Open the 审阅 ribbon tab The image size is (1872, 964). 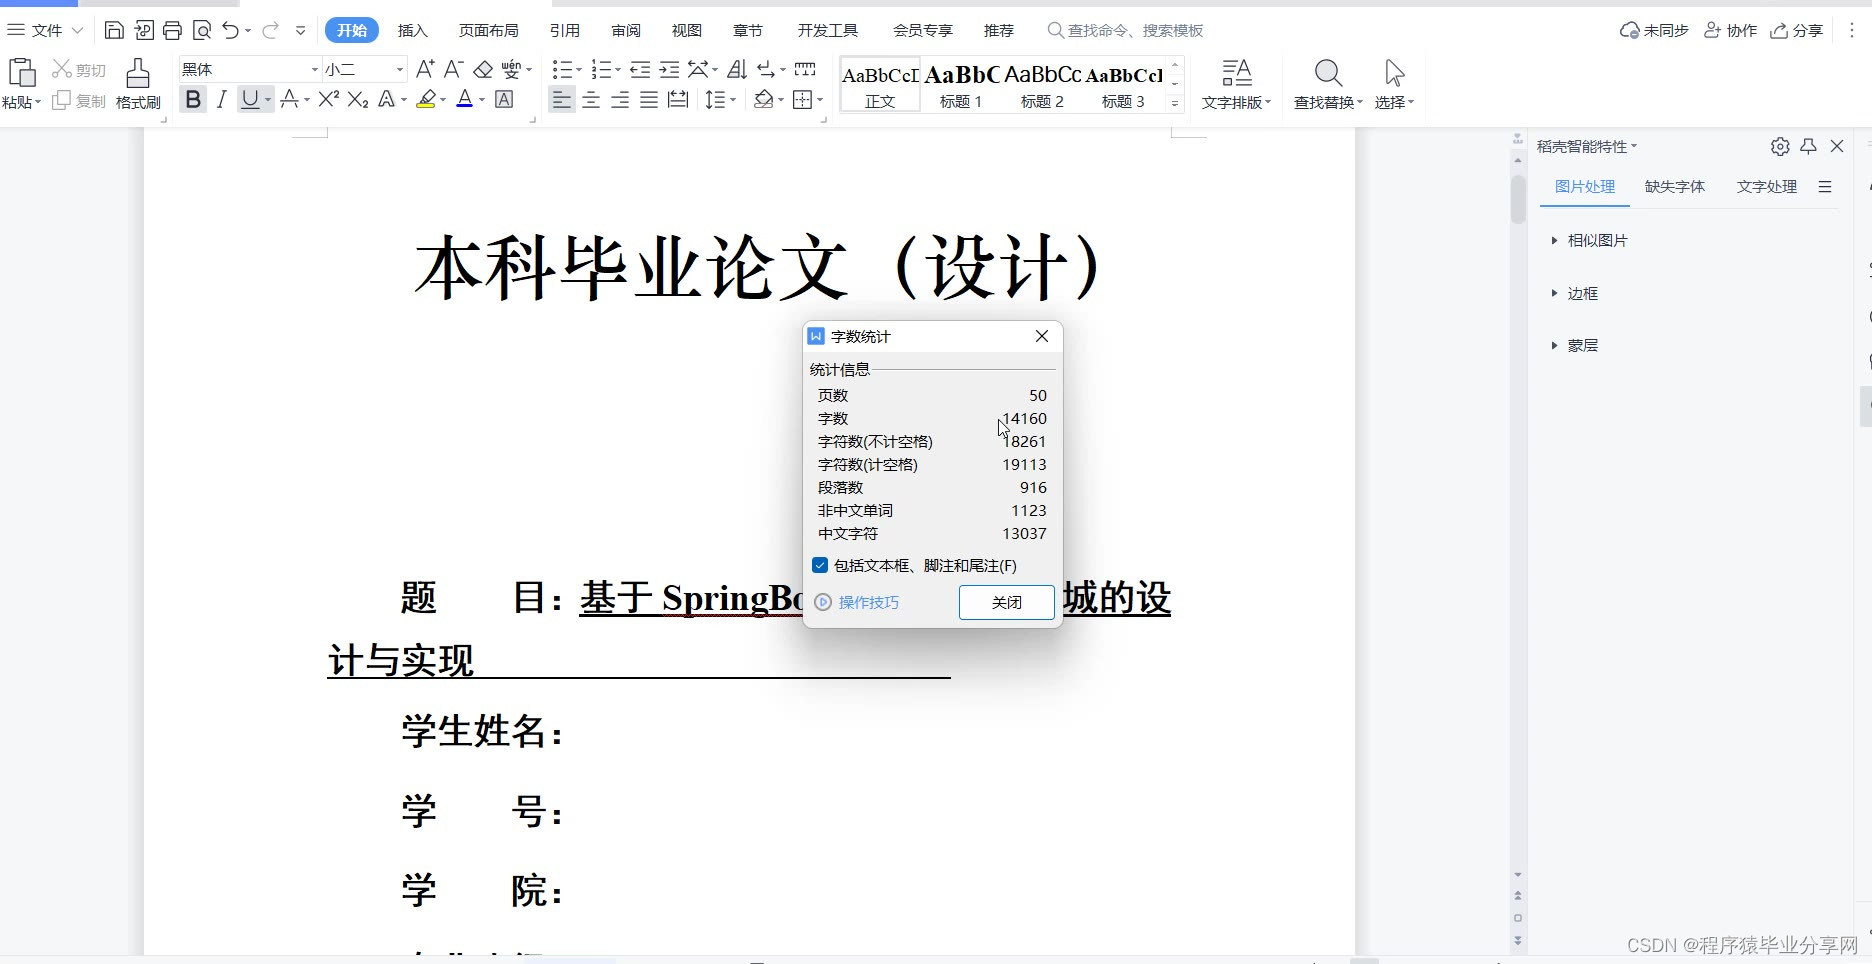pyautogui.click(x=626, y=30)
